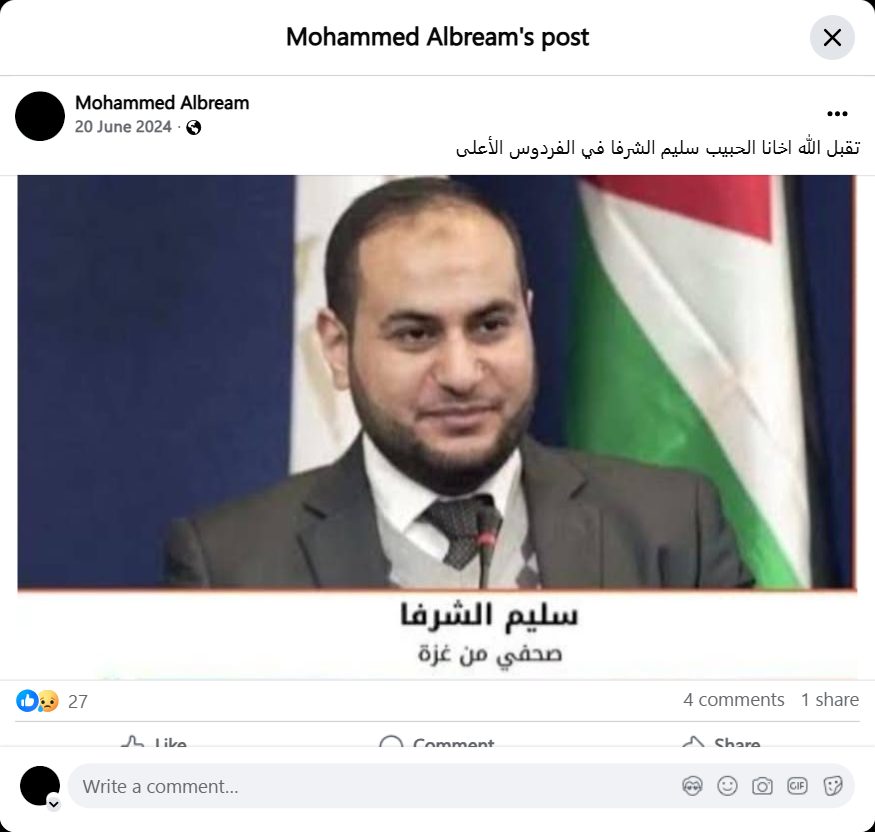Open the three-dot post options menu

(837, 114)
